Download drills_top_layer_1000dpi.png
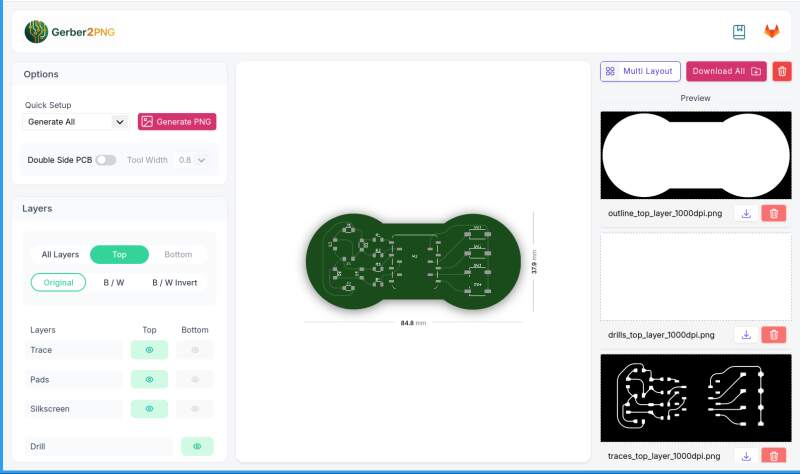This screenshot has width=800, height=474. point(746,335)
